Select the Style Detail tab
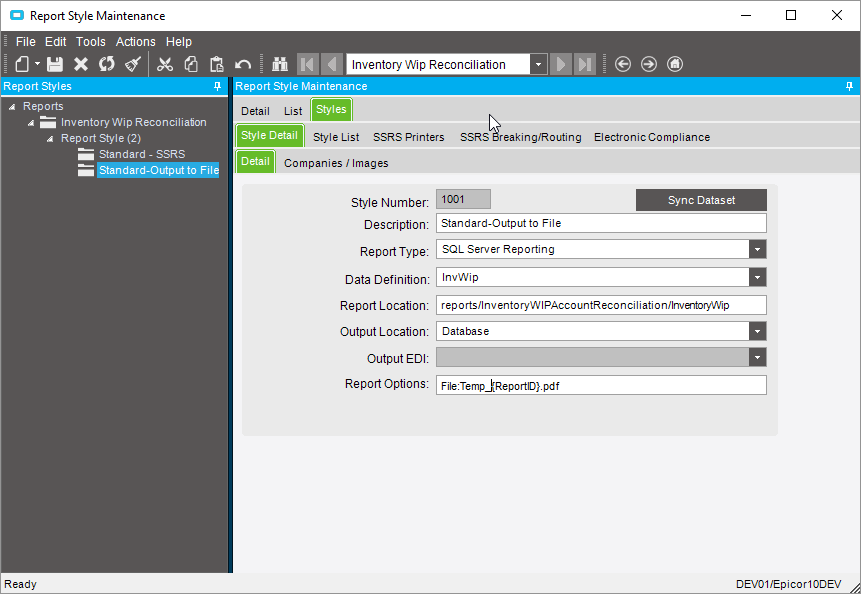 pos(269,136)
